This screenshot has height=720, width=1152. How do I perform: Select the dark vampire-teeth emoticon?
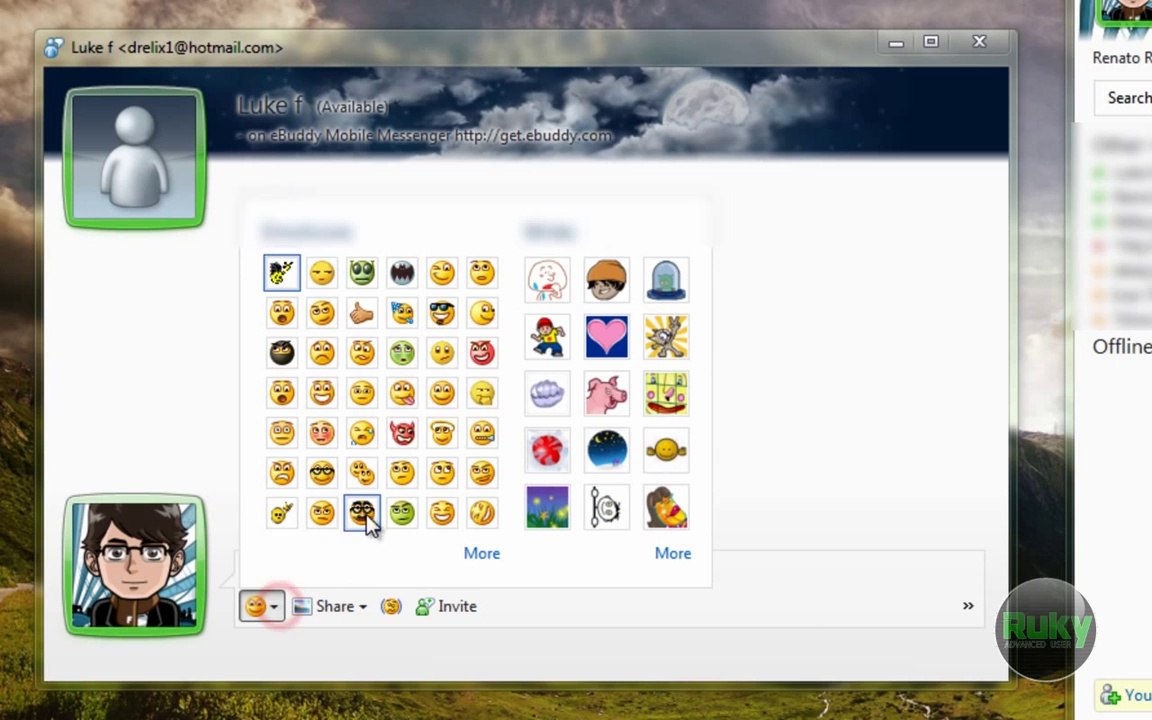pos(402,273)
